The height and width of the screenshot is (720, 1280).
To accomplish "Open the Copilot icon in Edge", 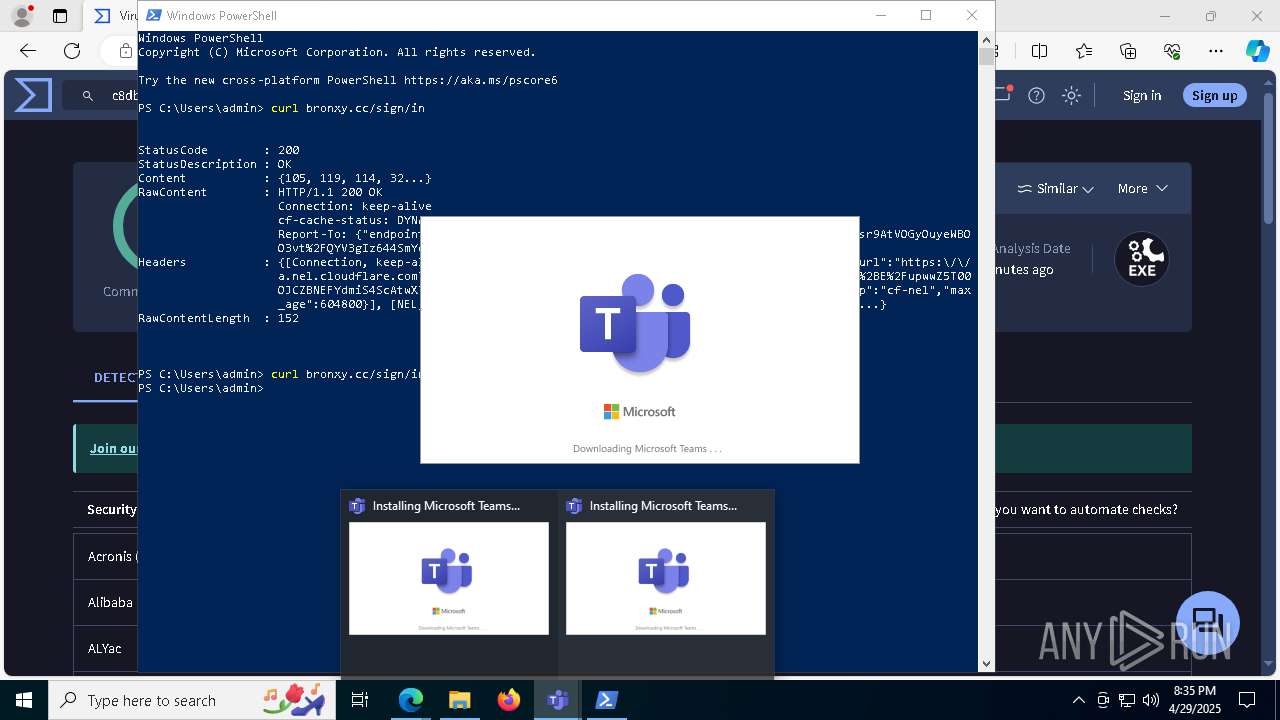I will tap(1257, 51).
